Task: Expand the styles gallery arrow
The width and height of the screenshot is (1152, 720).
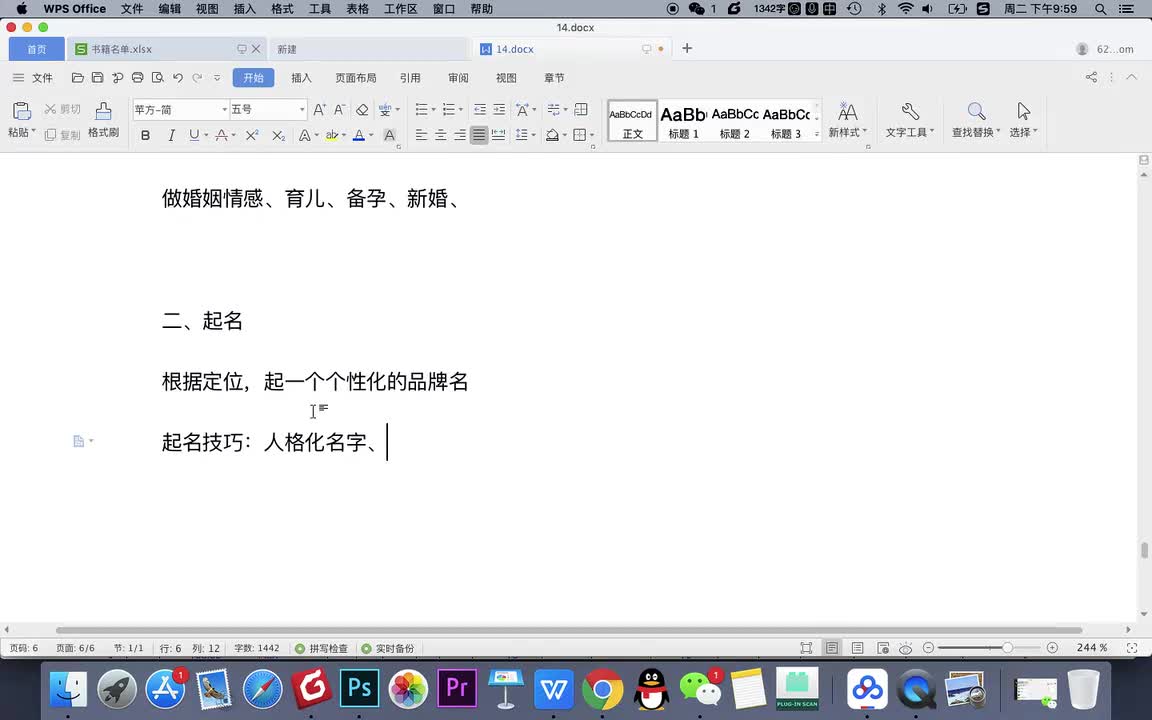Action: click(817, 134)
